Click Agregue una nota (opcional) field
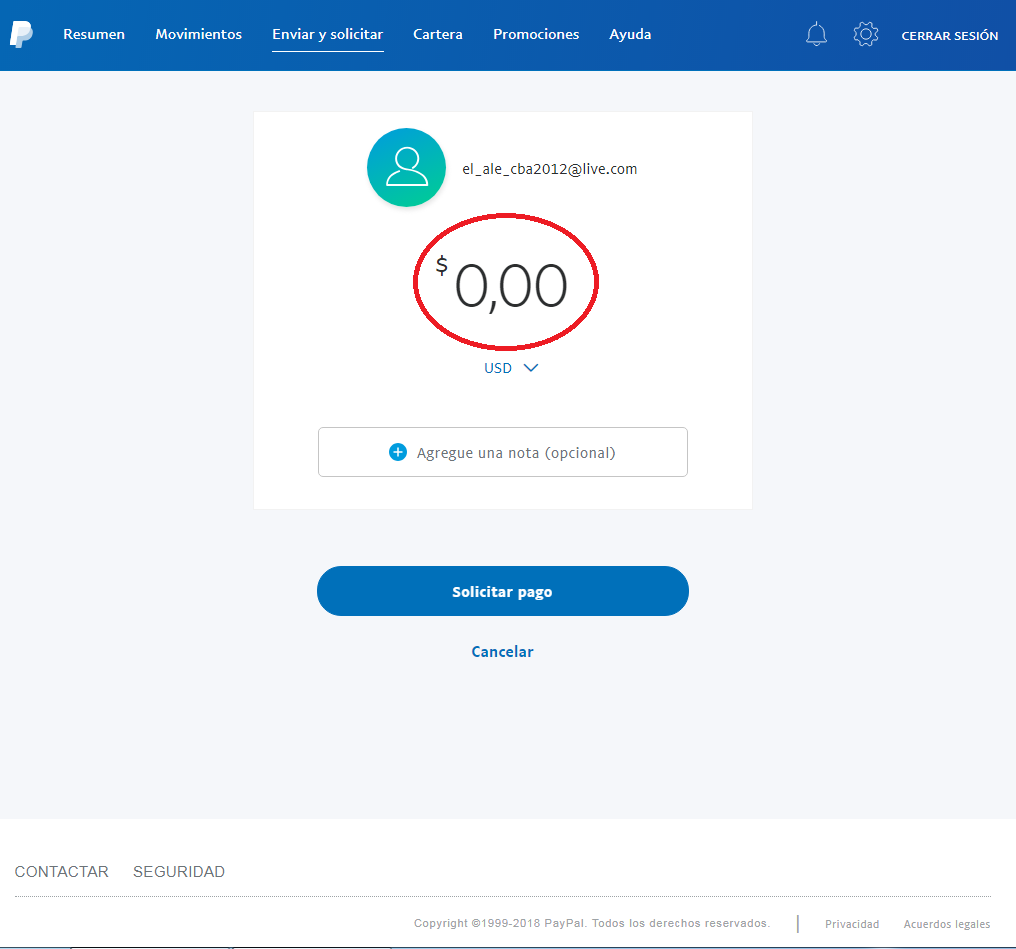 (502, 452)
